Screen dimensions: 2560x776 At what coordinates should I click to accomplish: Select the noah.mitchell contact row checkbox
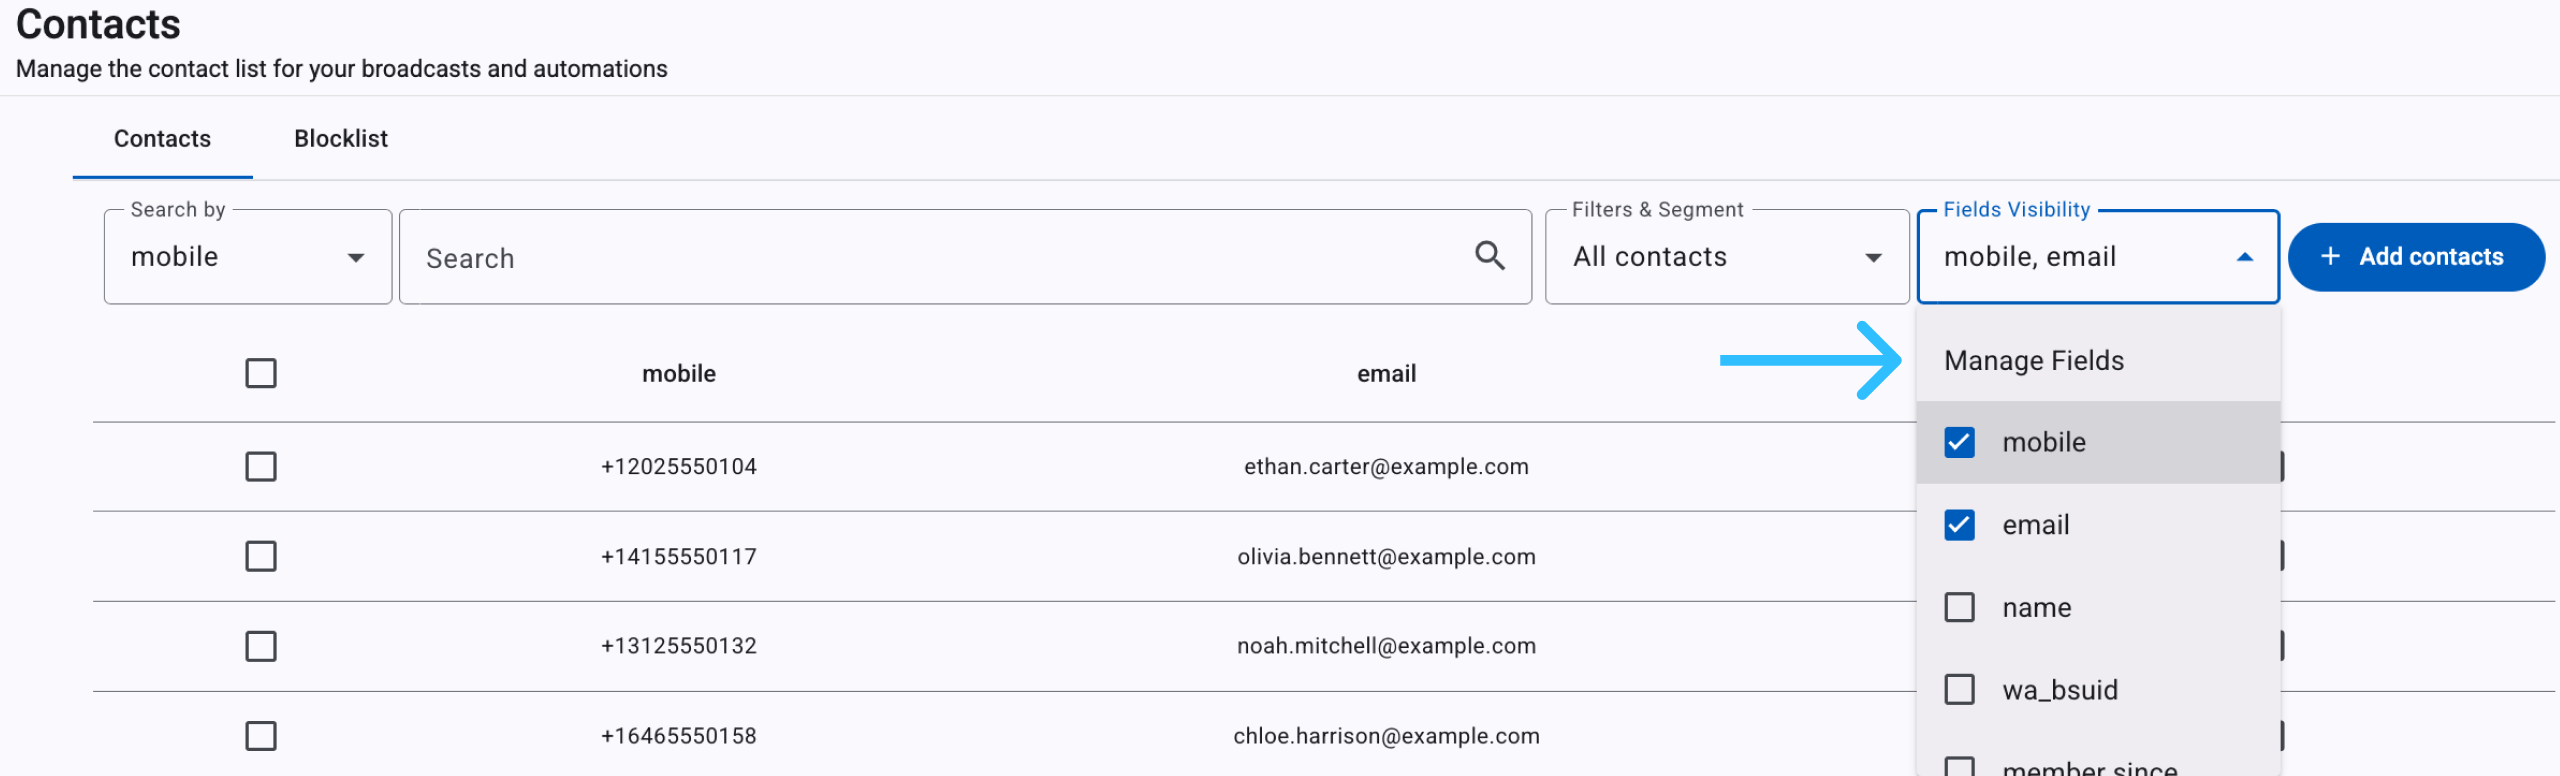click(261, 646)
